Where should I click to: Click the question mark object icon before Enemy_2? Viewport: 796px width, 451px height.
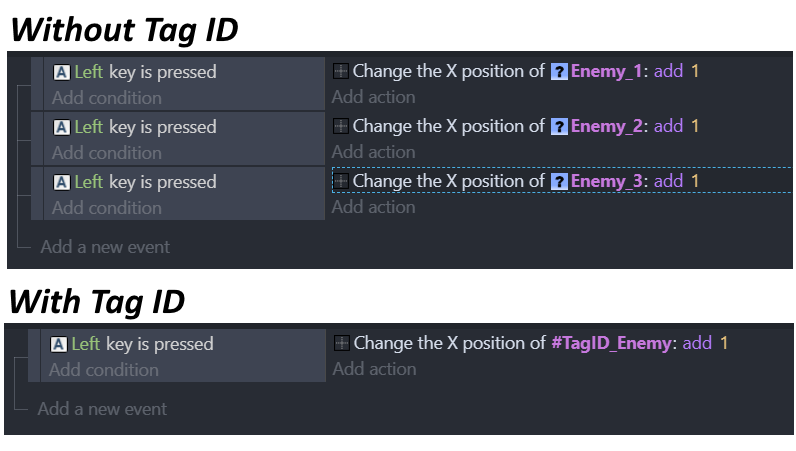point(559,126)
